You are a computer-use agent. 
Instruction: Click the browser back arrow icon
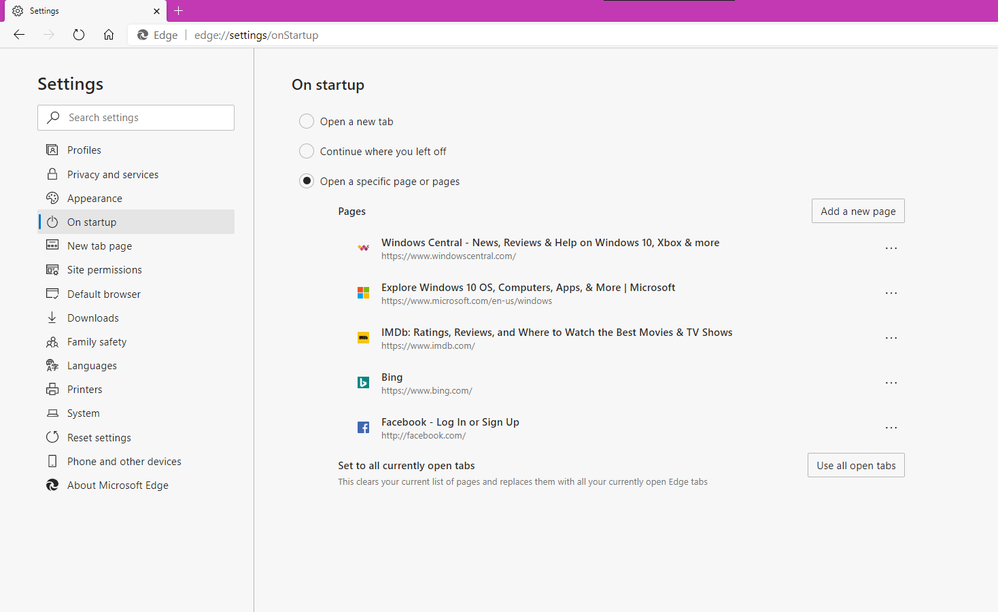click(19, 35)
